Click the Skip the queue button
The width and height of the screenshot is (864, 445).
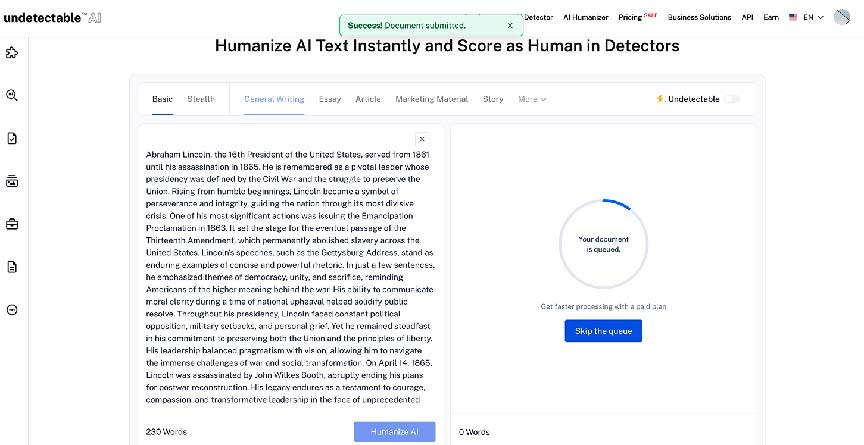point(603,331)
